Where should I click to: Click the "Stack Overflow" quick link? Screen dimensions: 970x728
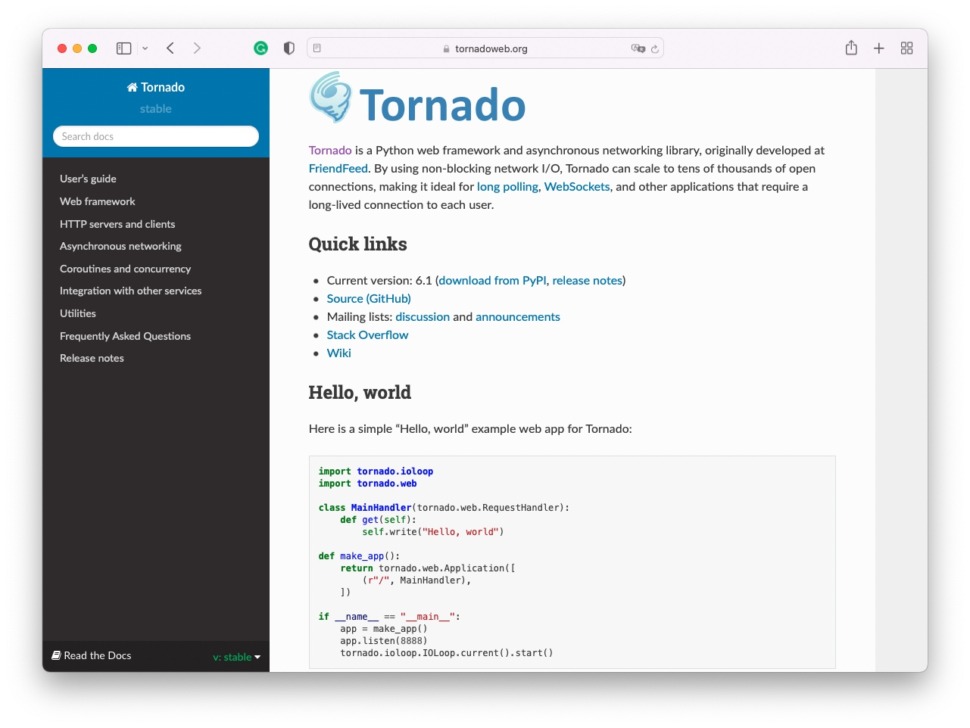(x=367, y=334)
